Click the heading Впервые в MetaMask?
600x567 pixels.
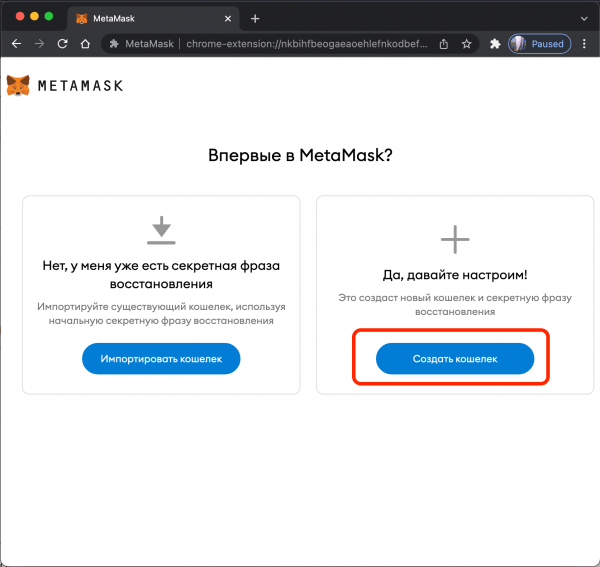point(300,155)
